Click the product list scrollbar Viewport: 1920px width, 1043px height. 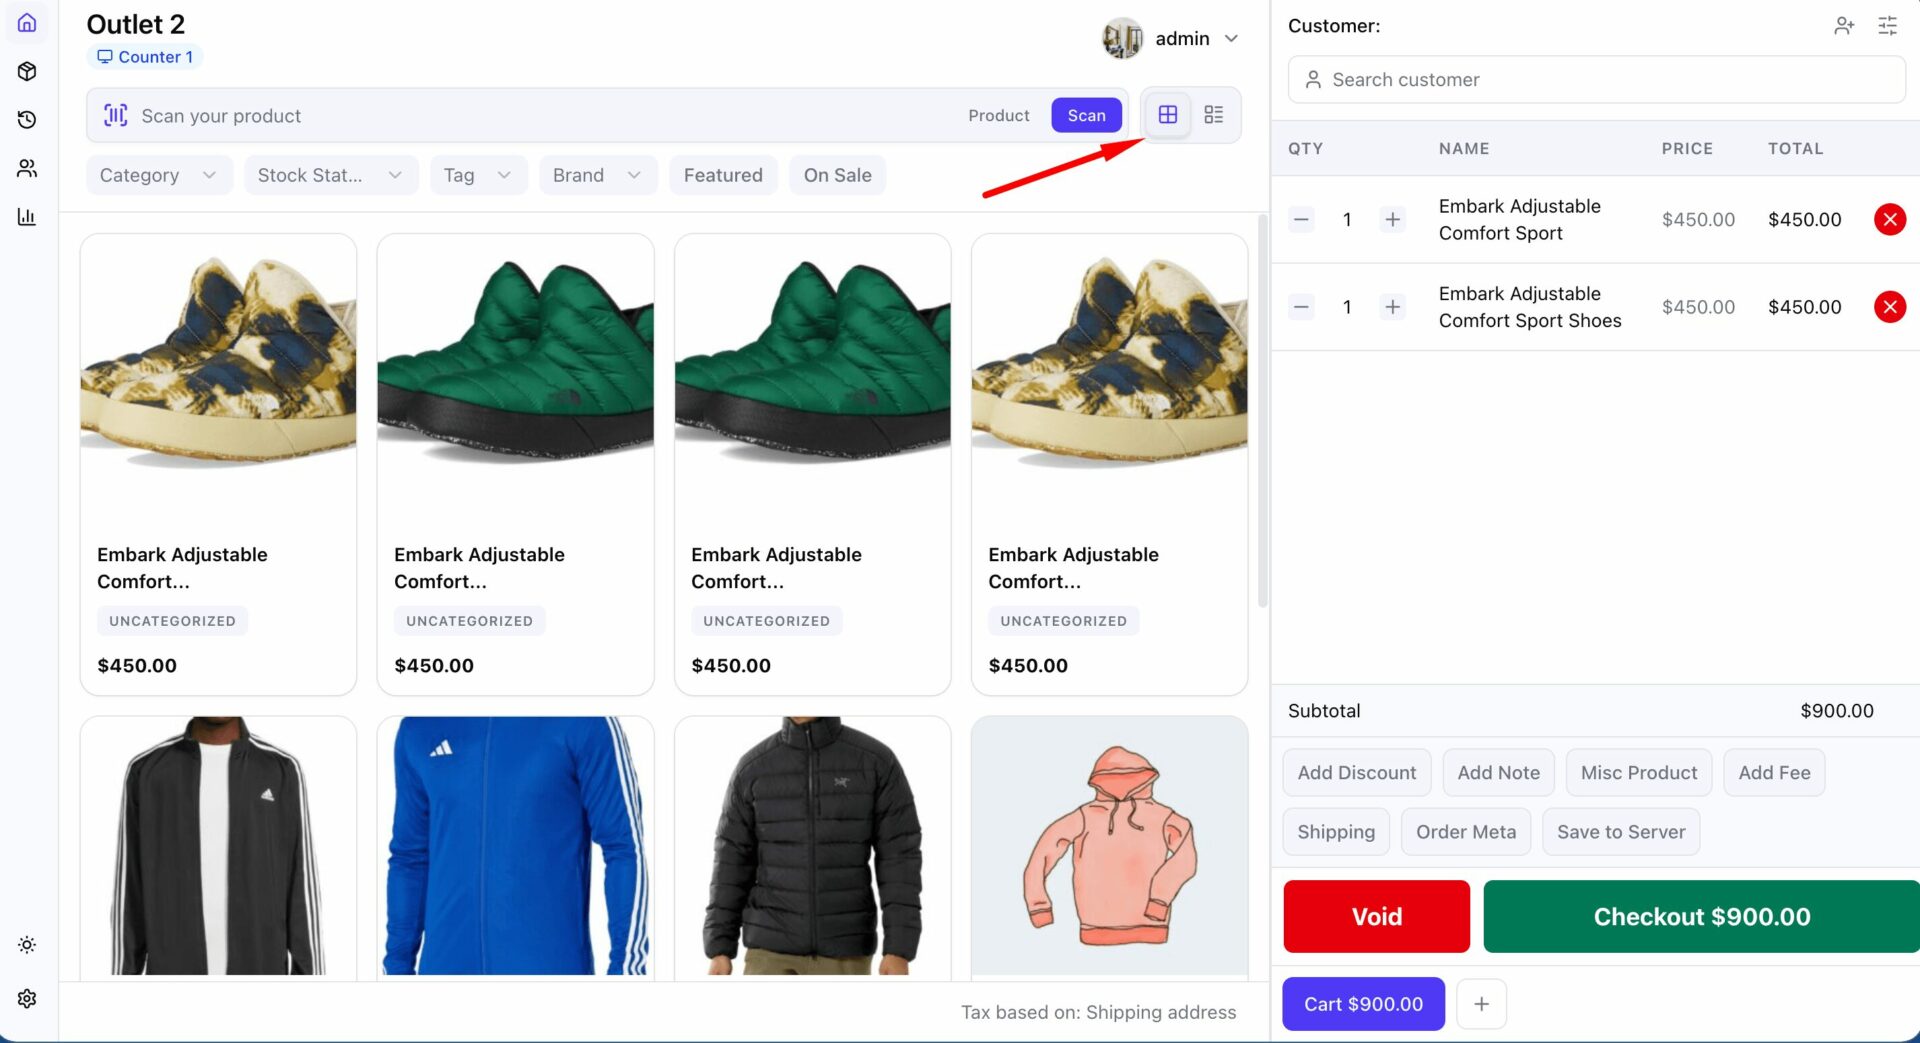click(x=1262, y=411)
